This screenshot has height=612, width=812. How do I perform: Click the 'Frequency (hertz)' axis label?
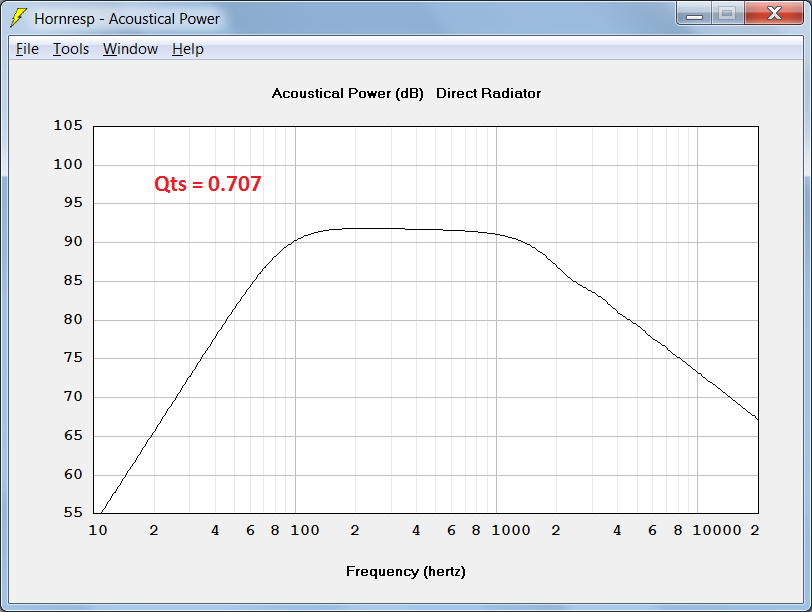tap(405, 572)
